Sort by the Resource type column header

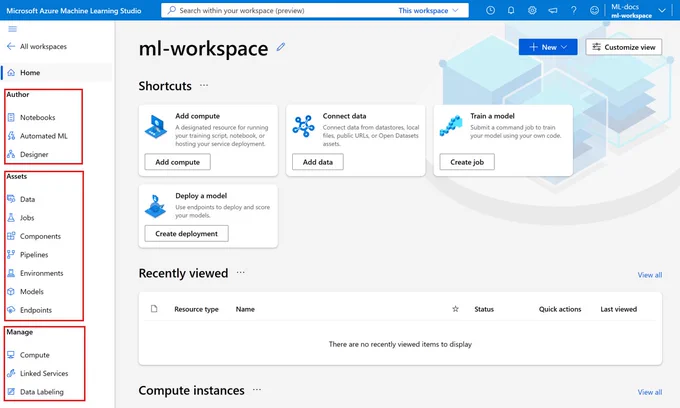[x=196, y=309]
